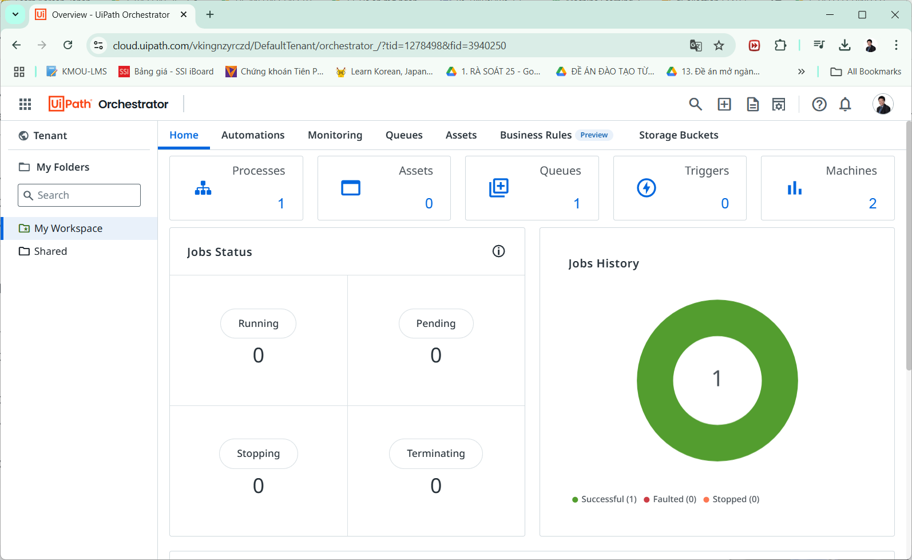The height and width of the screenshot is (560, 912).
Task: Click the green Successful donut chart ring
Action: coord(655,381)
